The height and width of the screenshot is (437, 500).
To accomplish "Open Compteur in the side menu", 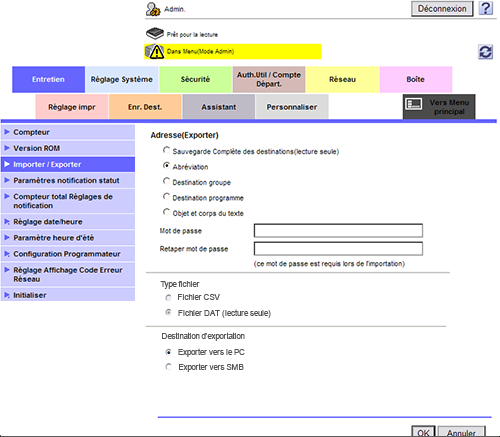I will pos(68,132).
